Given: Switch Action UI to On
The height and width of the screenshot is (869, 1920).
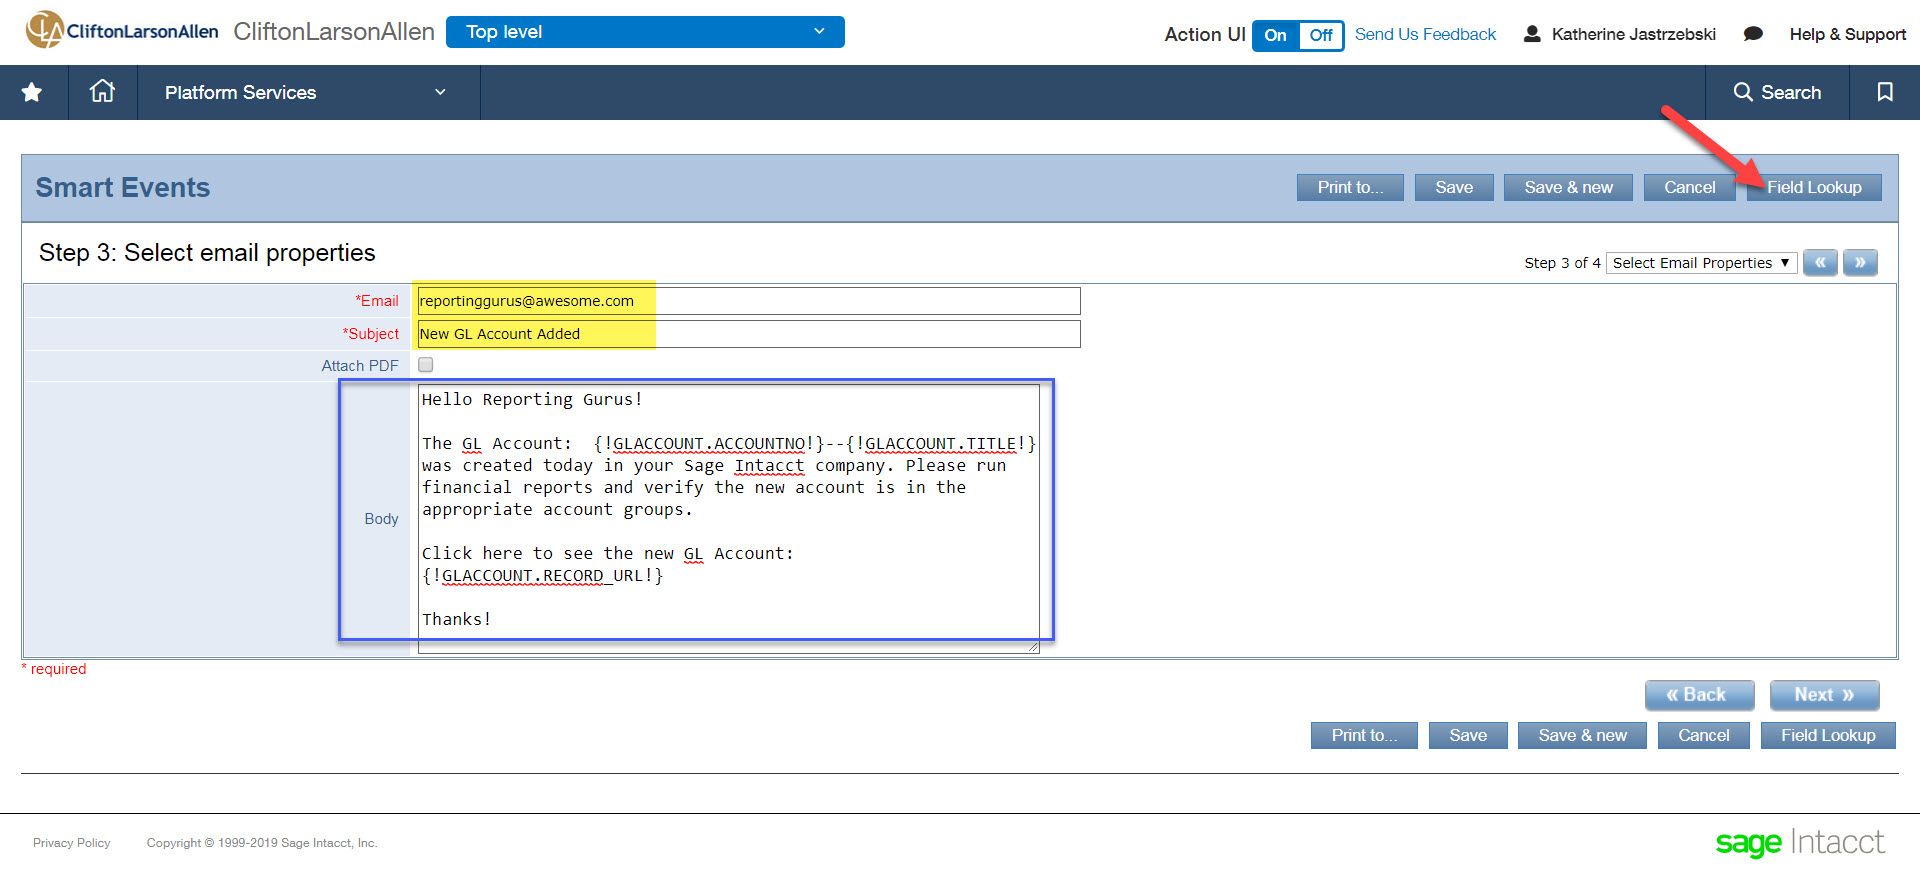Looking at the screenshot, I should 1276,35.
